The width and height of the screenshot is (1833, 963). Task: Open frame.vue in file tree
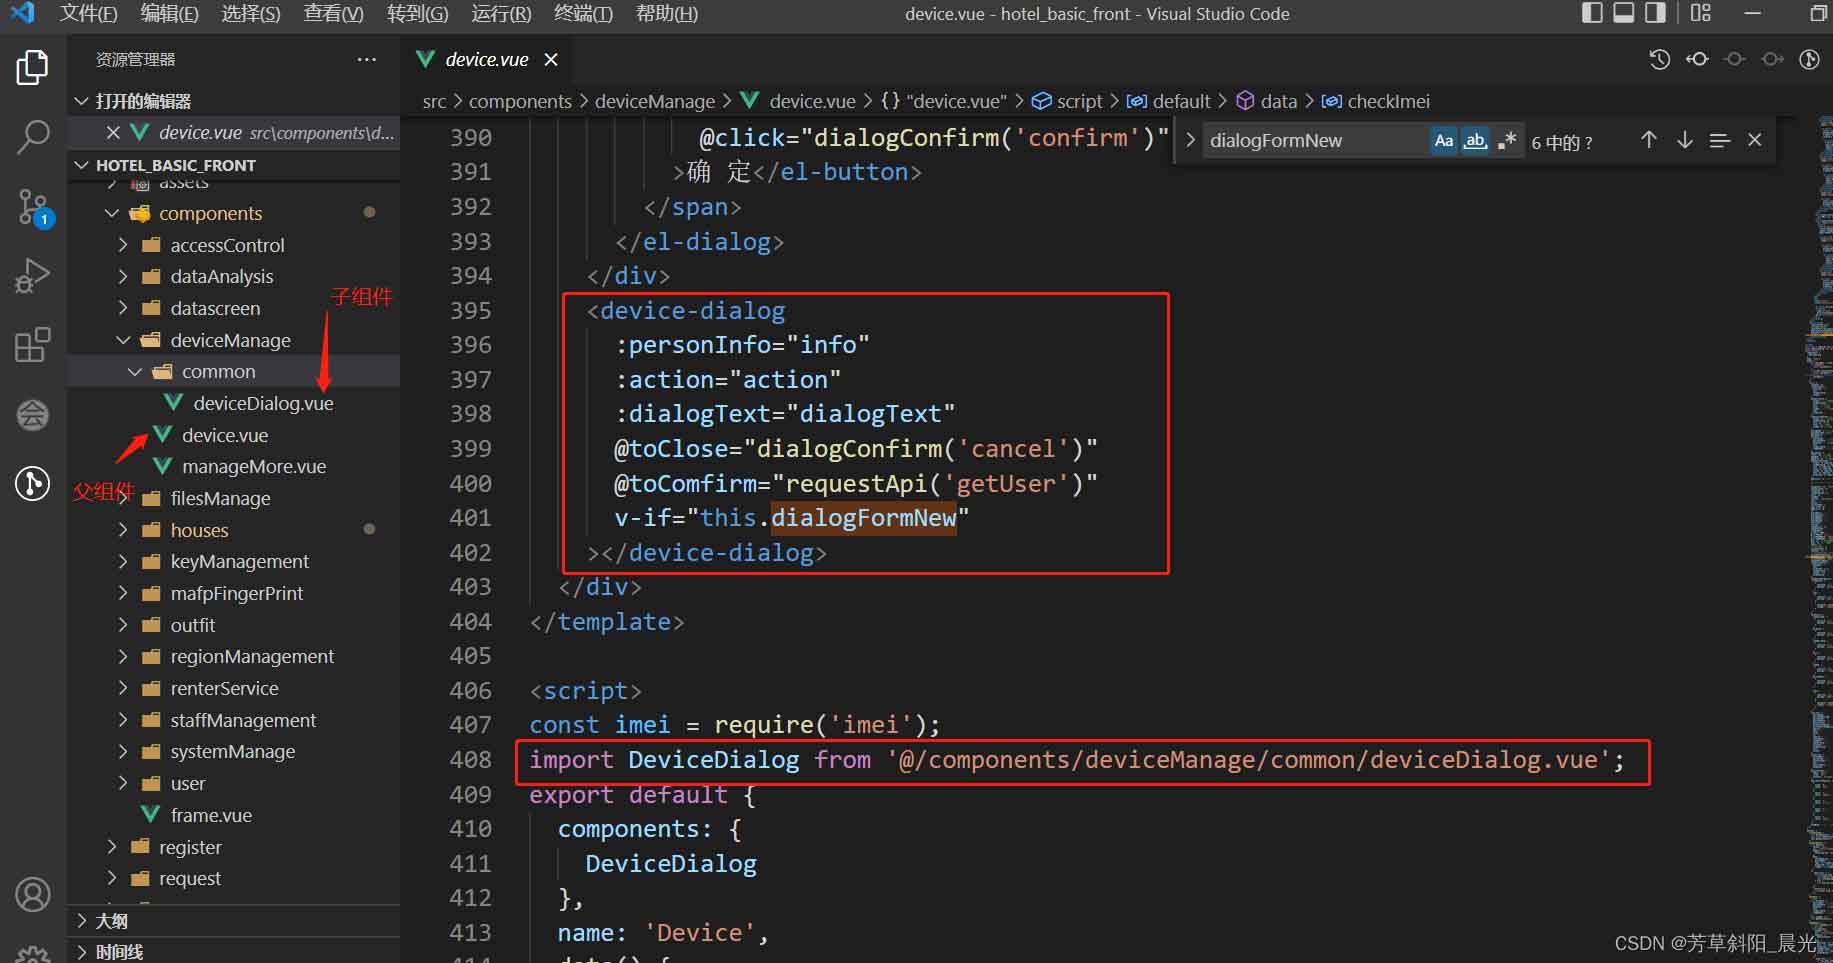tap(211, 816)
